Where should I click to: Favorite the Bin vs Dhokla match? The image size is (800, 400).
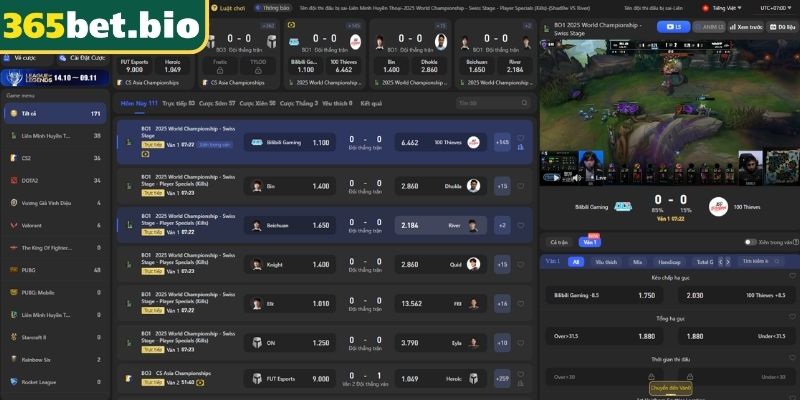520,186
